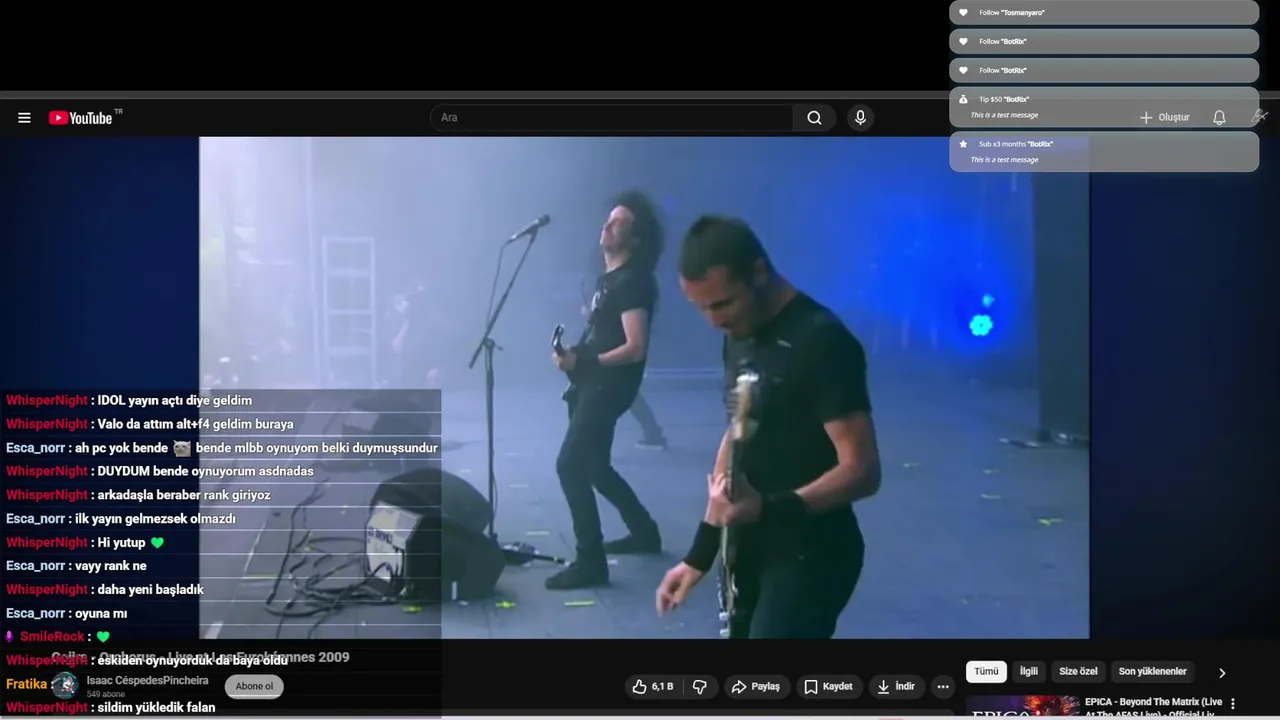Download the video with İndir
The image size is (1280, 720).
(895, 686)
